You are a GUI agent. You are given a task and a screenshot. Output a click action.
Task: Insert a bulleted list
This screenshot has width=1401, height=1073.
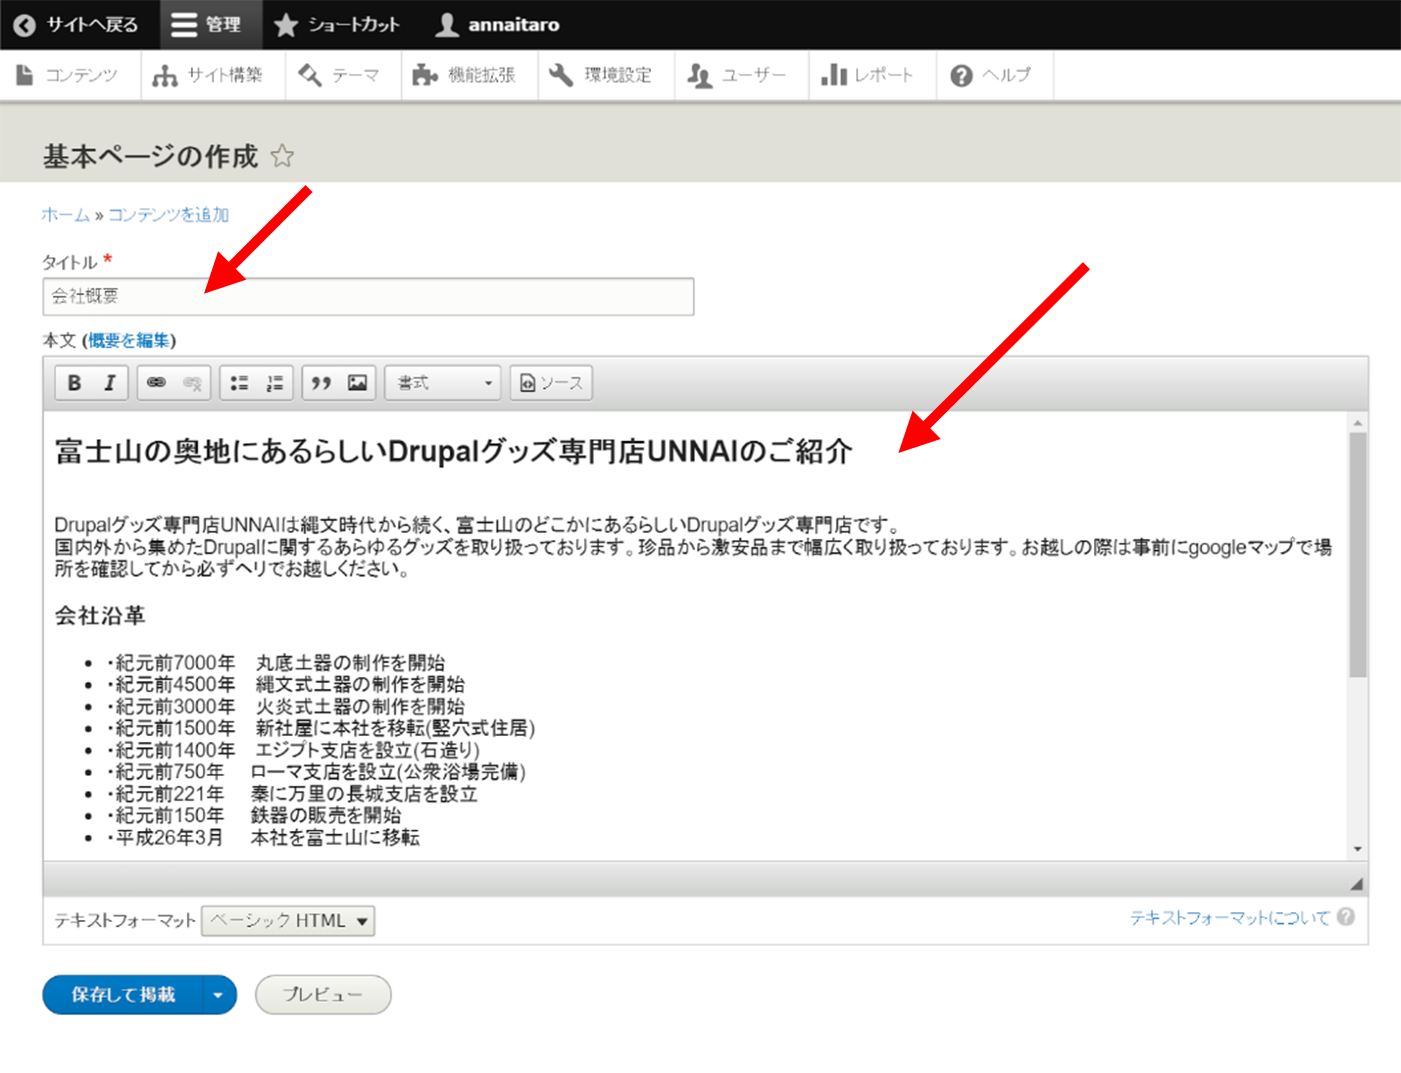click(239, 383)
